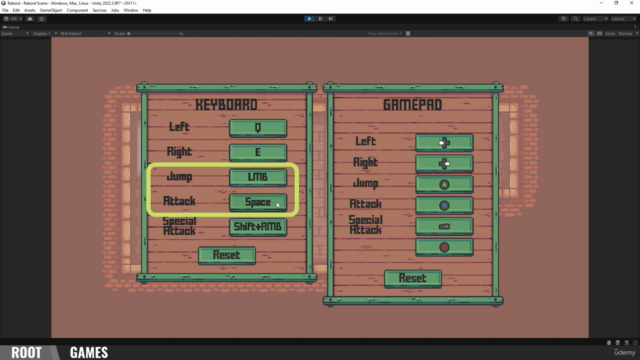The width and height of the screenshot is (640, 360).
Task: Open the 16:9 Aspect dropdown
Action: pos(84,33)
